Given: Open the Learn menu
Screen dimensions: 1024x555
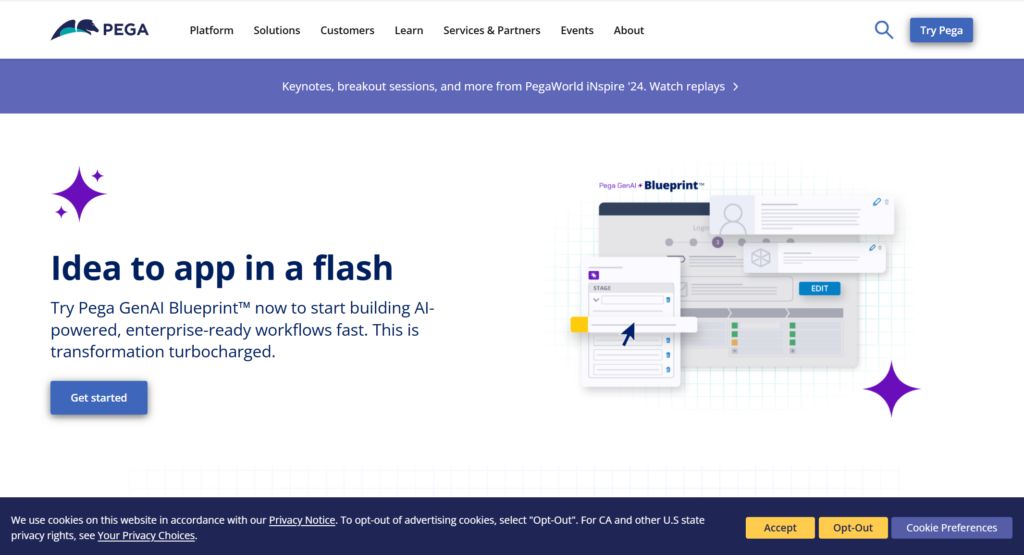Looking at the screenshot, I should (x=409, y=30).
